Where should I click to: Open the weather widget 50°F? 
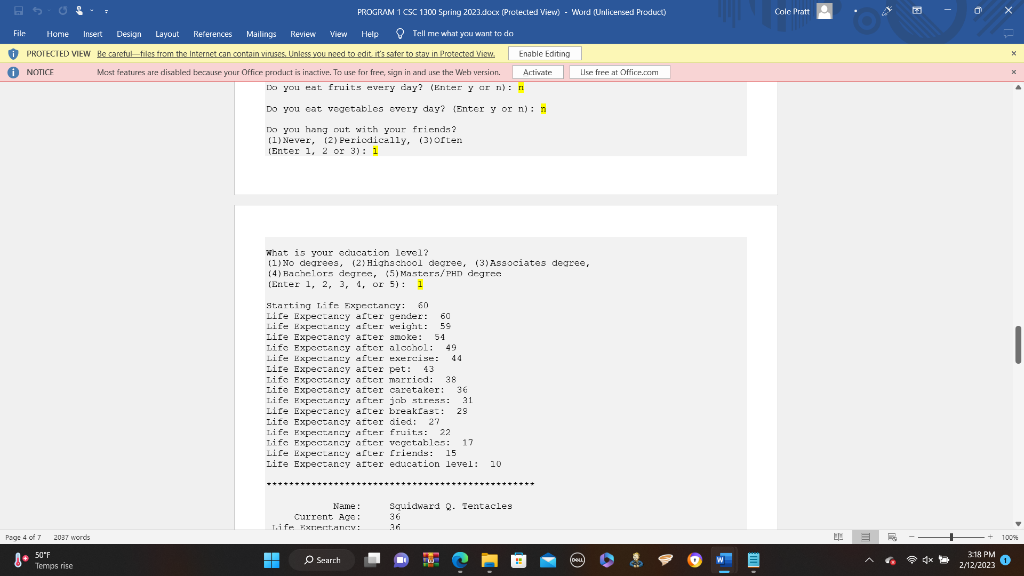click(x=43, y=560)
